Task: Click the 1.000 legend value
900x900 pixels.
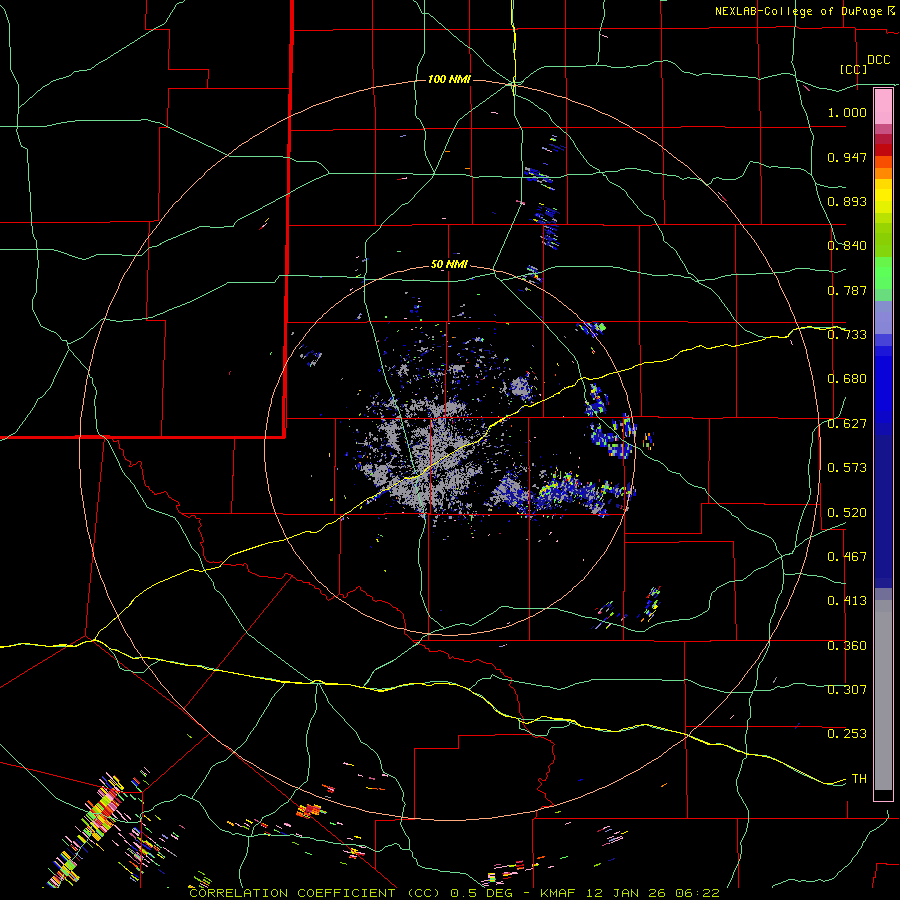Action: pyautogui.click(x=847, y=112)
